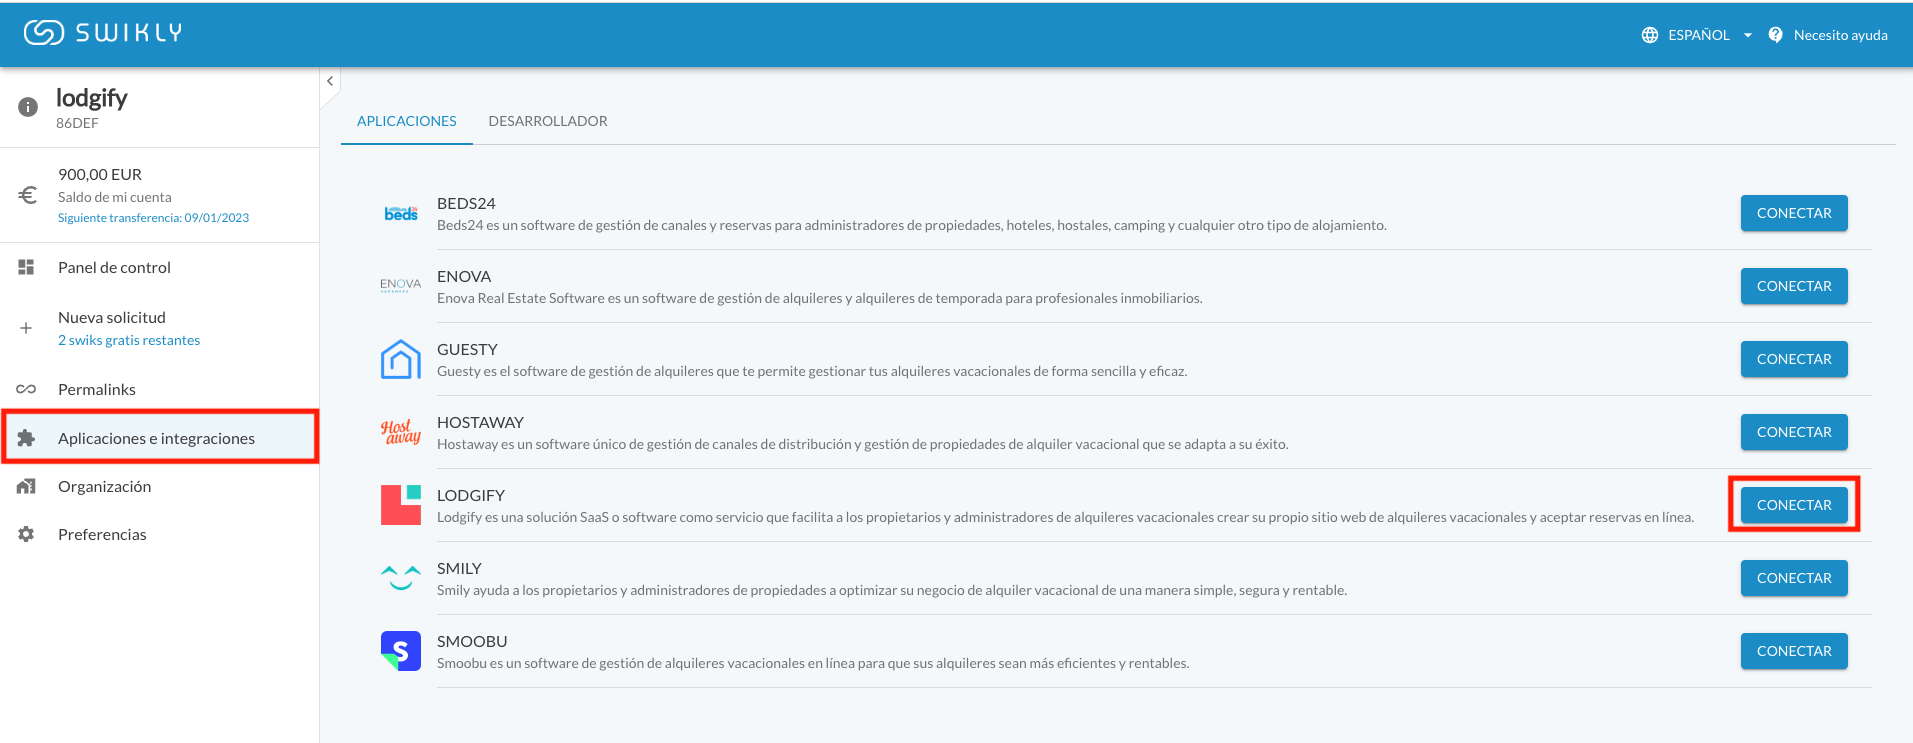Click the 900,00 EUR balance text
Viewport: 1913px width, 743px height.
pos(100,174)
